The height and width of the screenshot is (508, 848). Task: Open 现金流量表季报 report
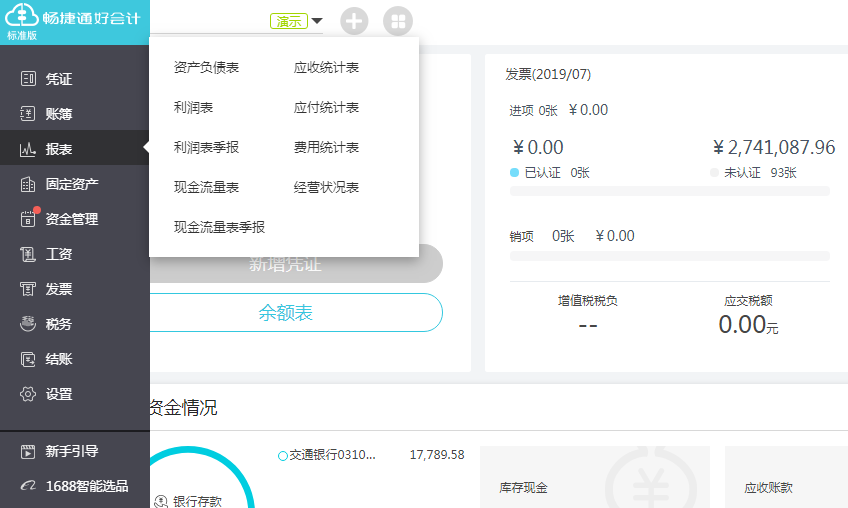pos(219,227)
